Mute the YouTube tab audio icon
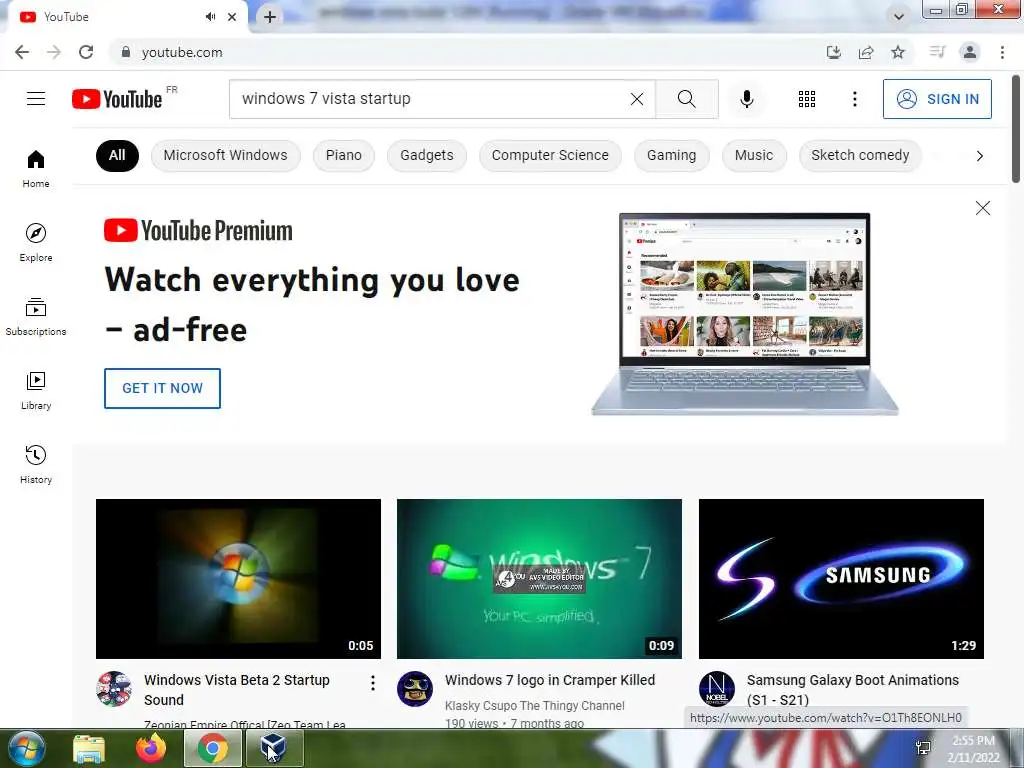The image size is (1024, 768). [210, 17]
